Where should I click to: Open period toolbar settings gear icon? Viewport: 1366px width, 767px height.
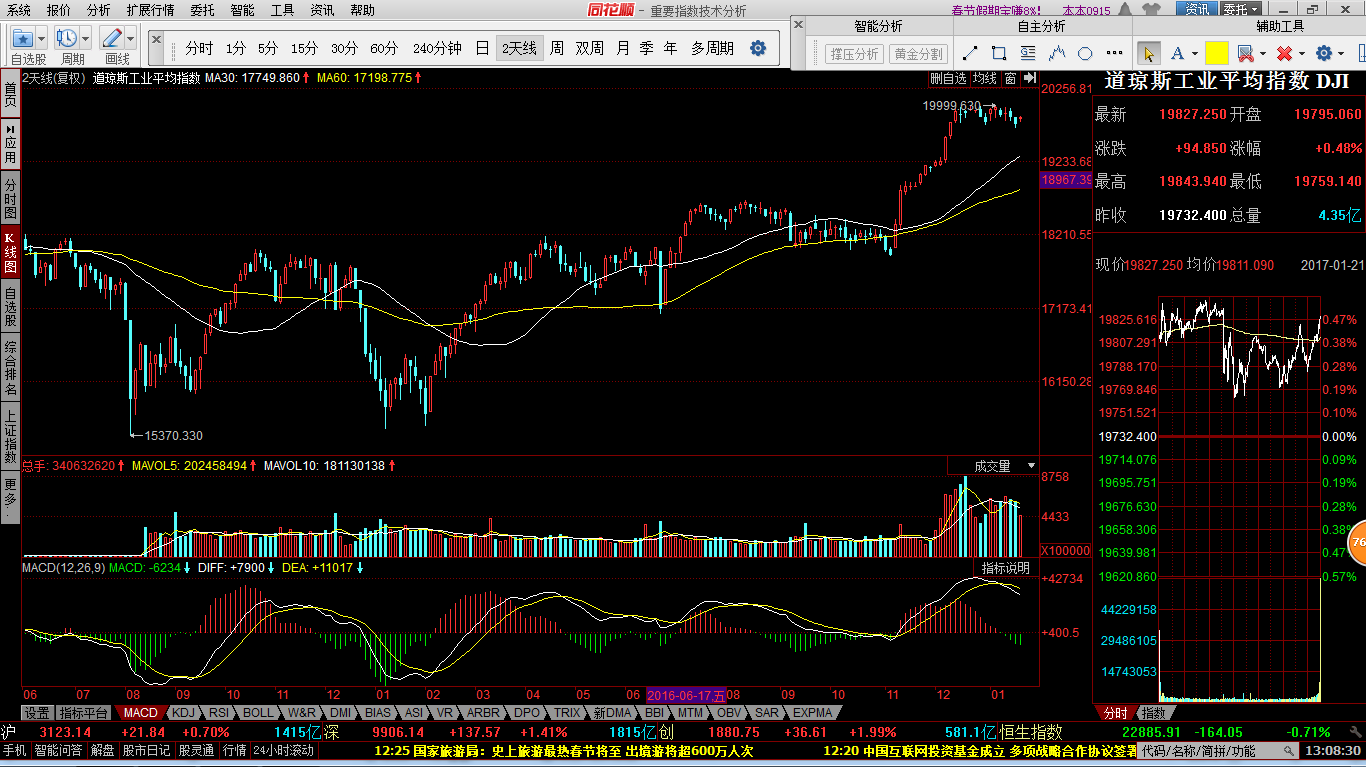pyautogui.click(x=758, y=48)
